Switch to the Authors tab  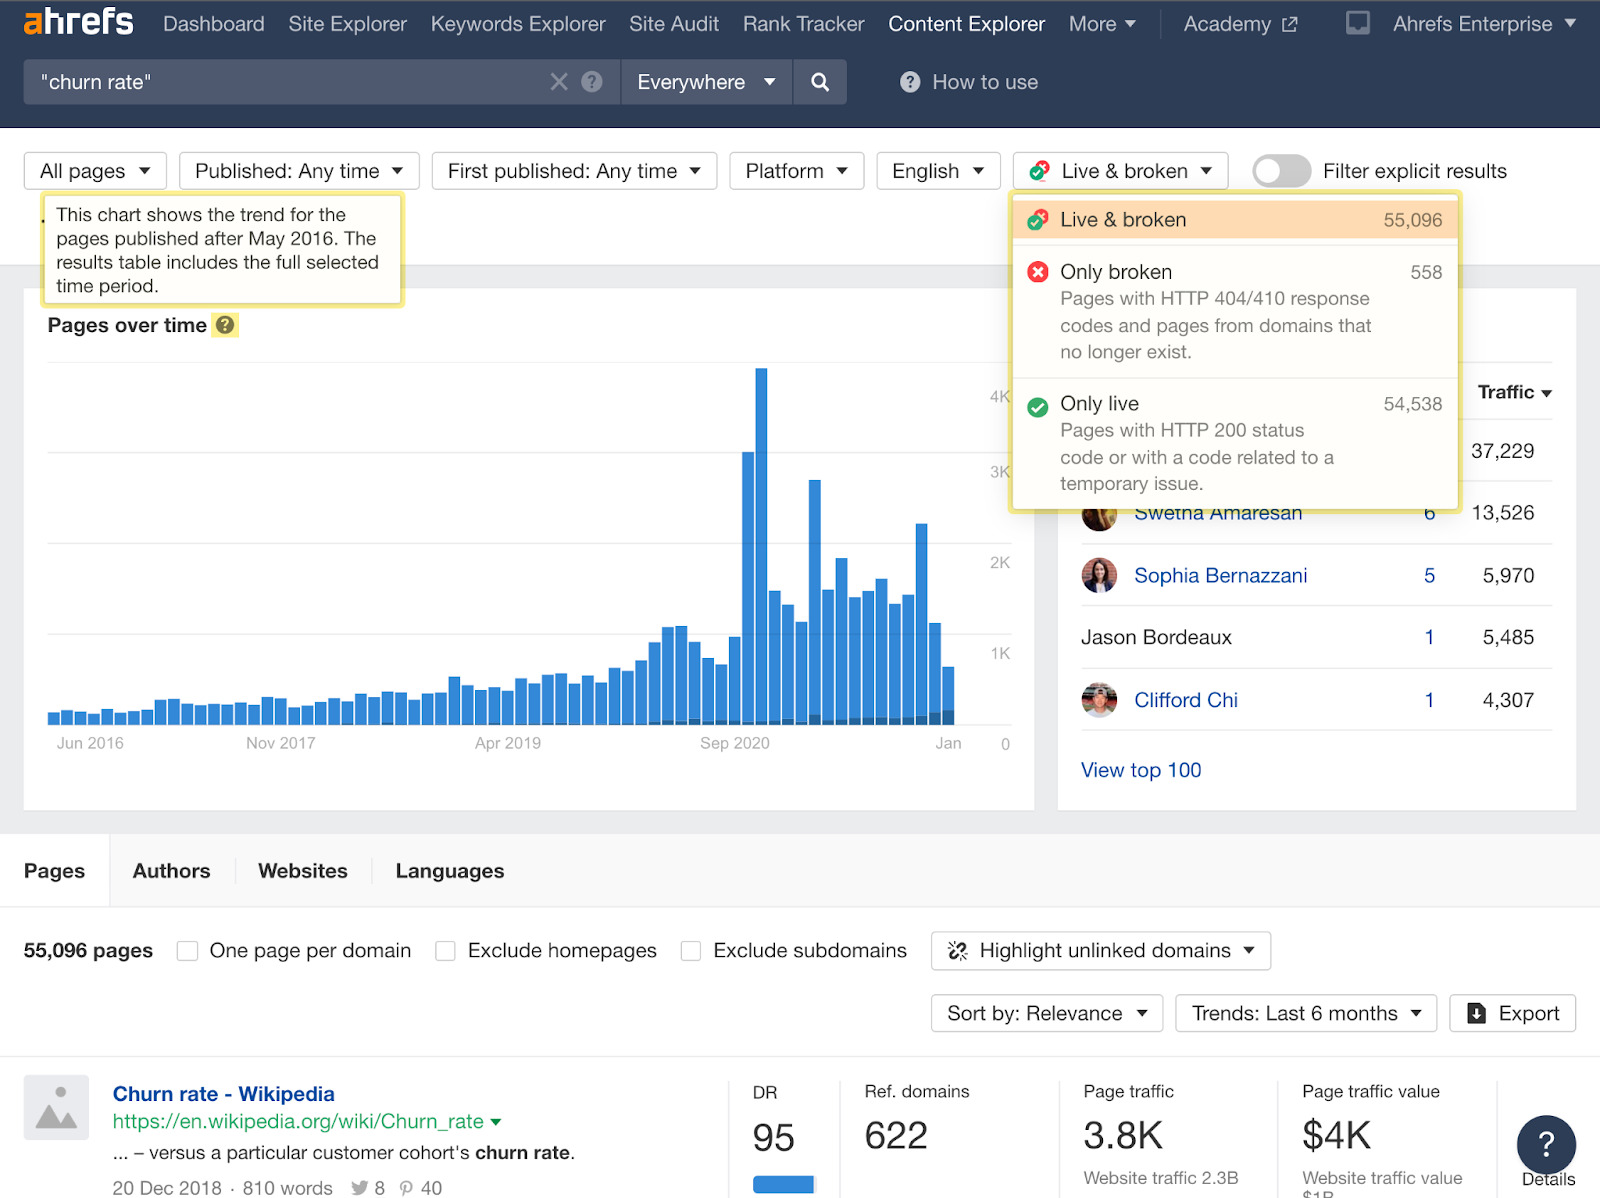170,870
